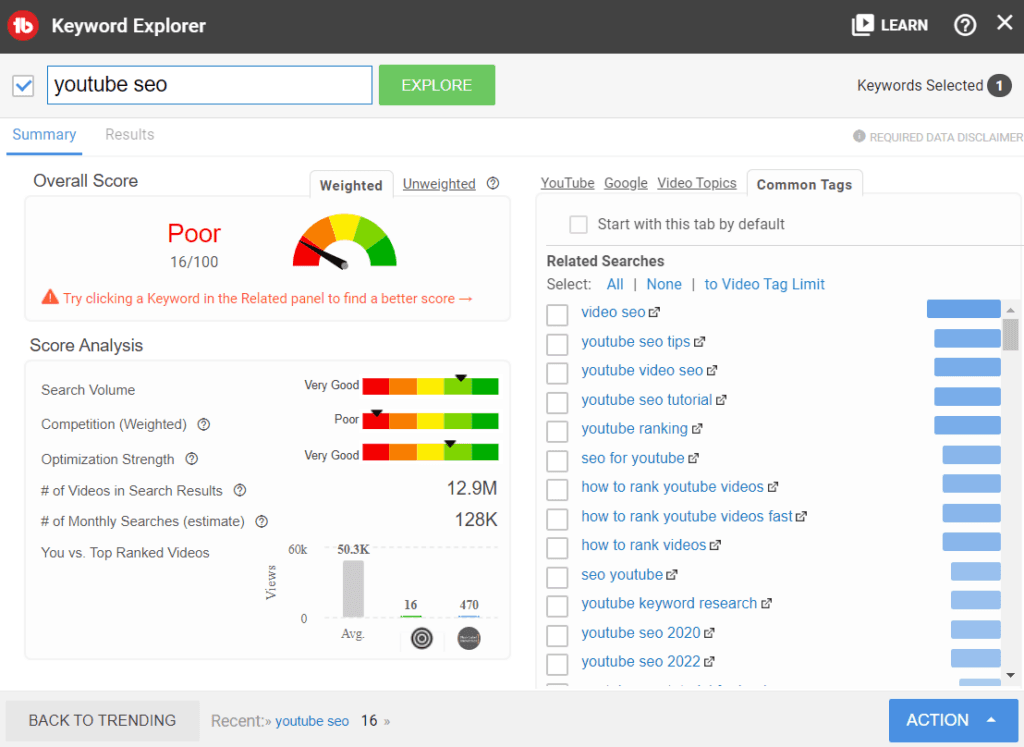
Task: Open external link icon for seo youtube
Action: pyautogui.click(x=671, y=575)
